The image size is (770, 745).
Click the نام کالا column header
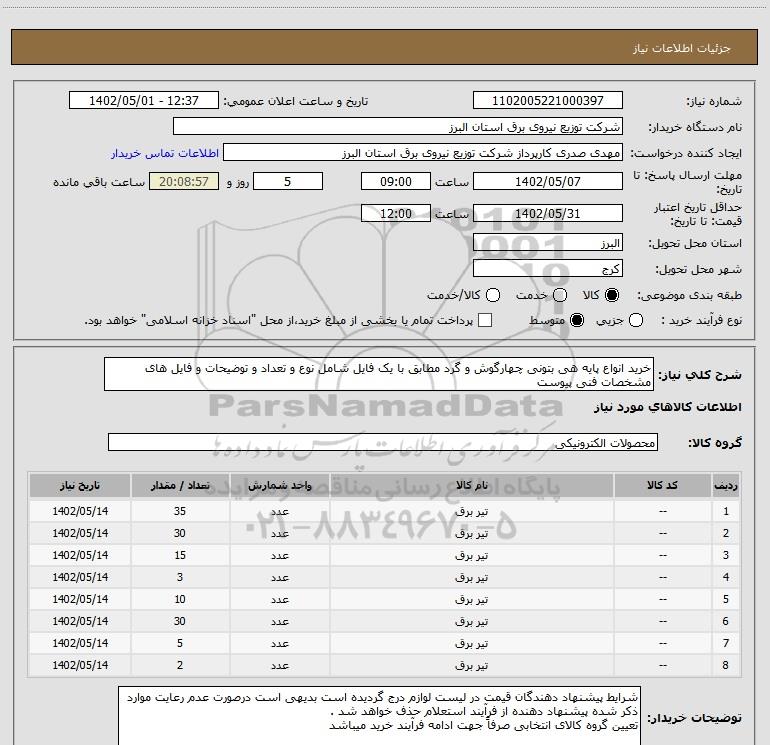pyautogui.click(x=471, y=486)
